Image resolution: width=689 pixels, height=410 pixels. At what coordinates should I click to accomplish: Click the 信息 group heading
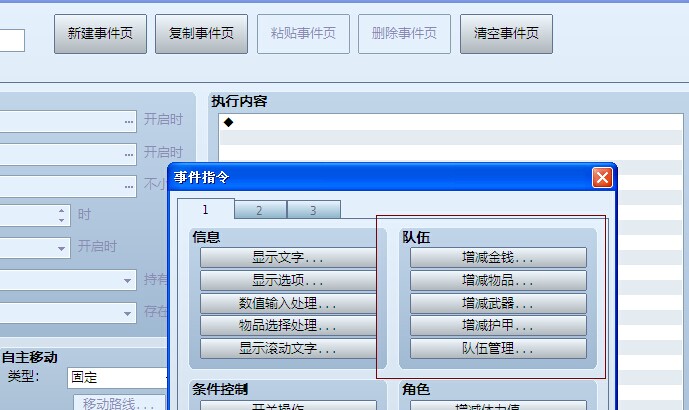pos(206,237)
